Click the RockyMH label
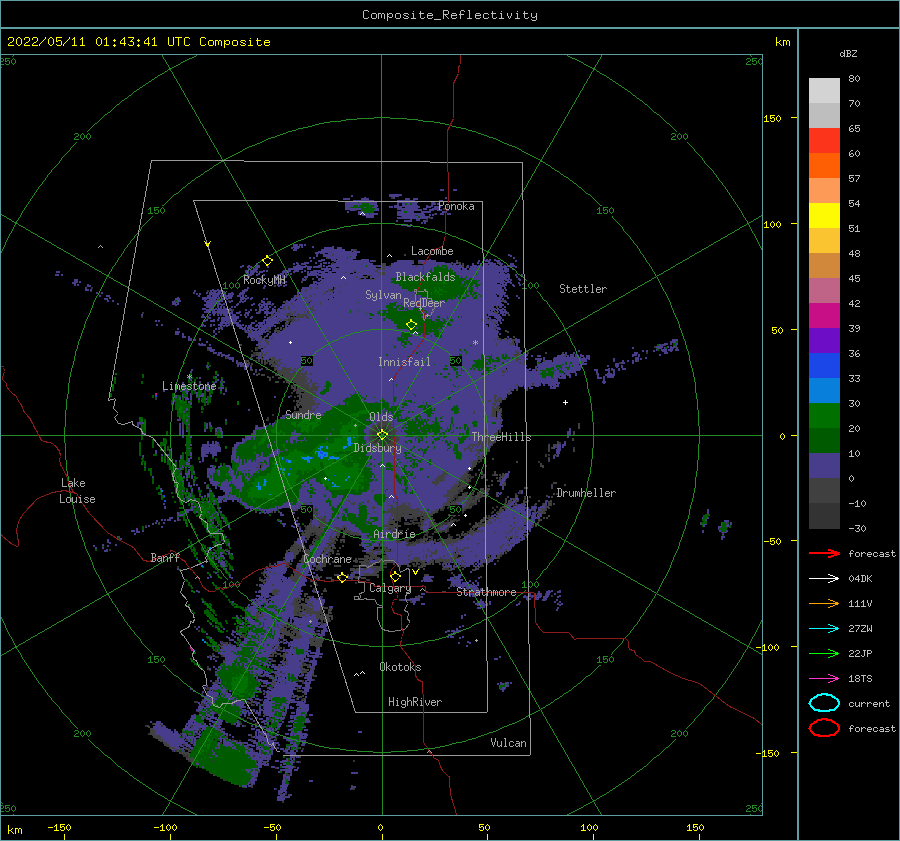This screenshot has width=900, height=841. pyautogui.click(x=265, y=280)
